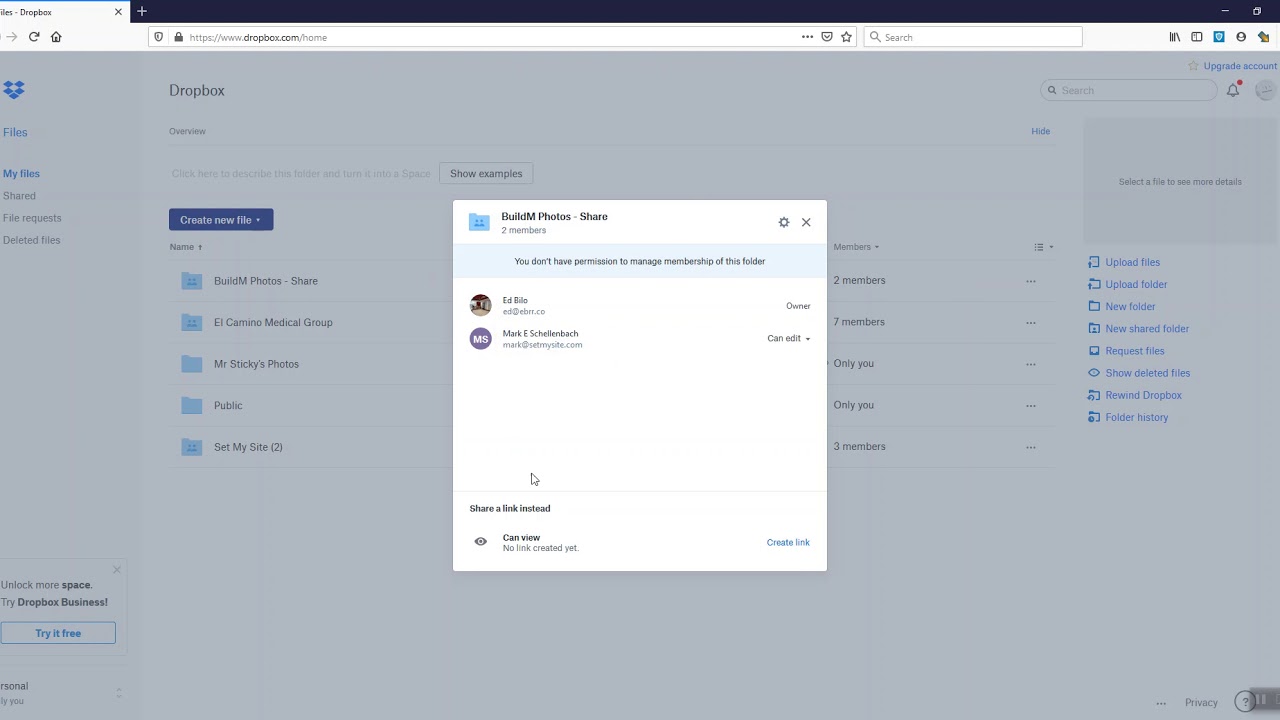This screenshot has height=720, width=1280.
Task: Click Upgrade account link
Action: [x=1240, y=66]
